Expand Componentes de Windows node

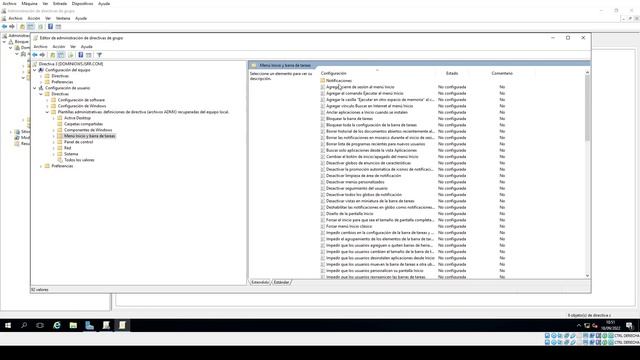54,130
